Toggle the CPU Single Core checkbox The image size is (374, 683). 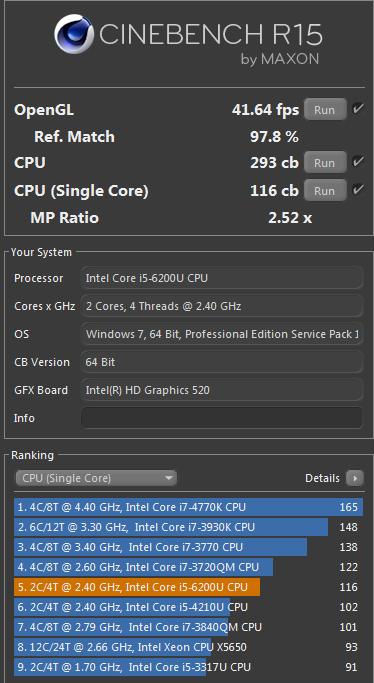point(358,190)
